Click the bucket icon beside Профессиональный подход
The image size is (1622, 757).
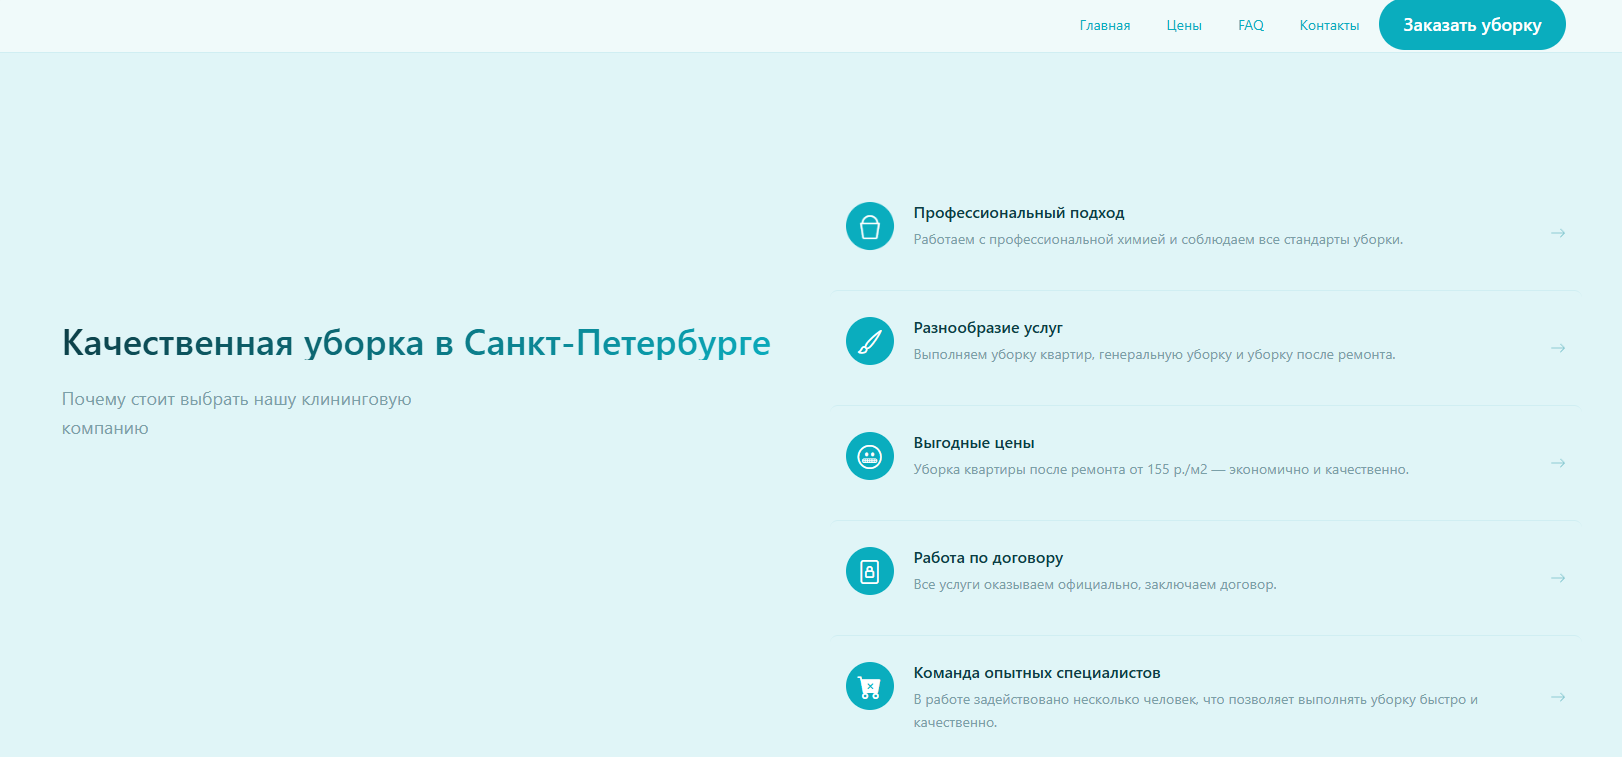[869, 227]
